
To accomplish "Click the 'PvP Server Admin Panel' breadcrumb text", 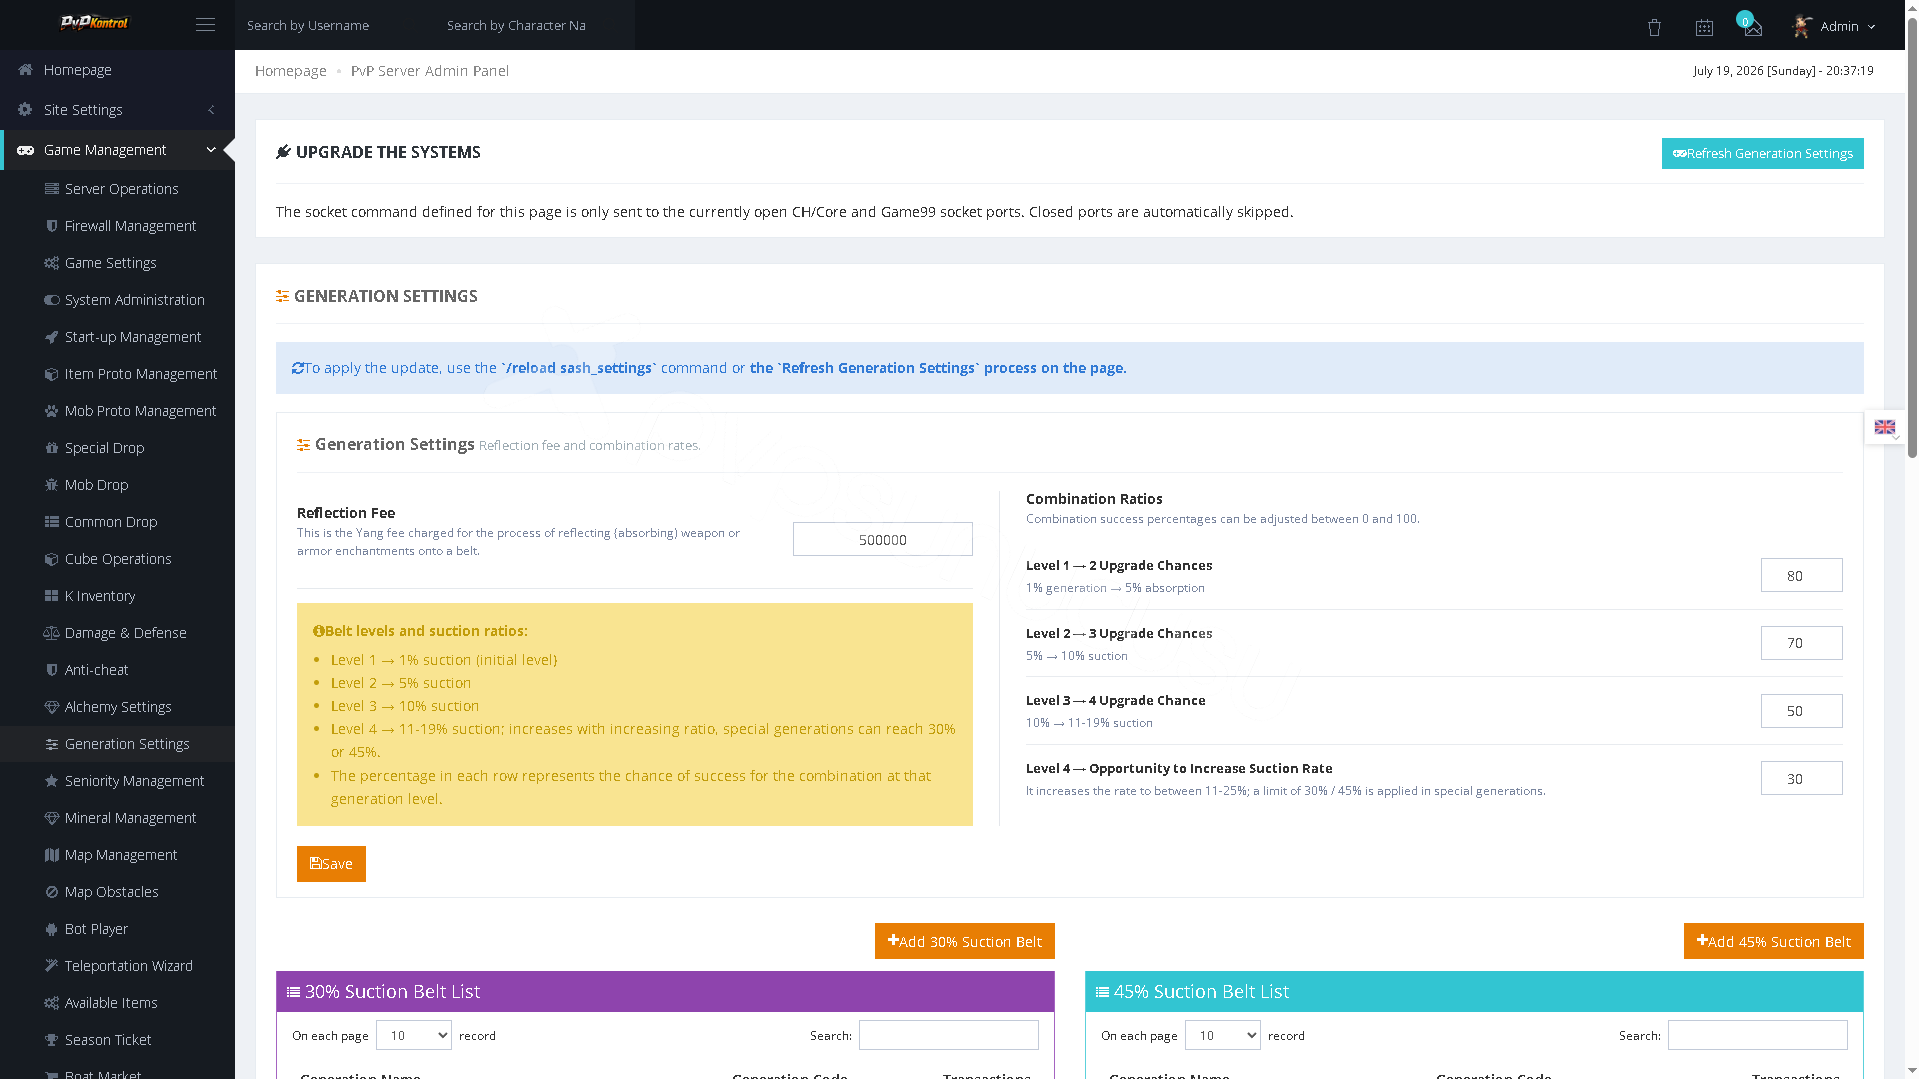I will (x=429, y=71).
